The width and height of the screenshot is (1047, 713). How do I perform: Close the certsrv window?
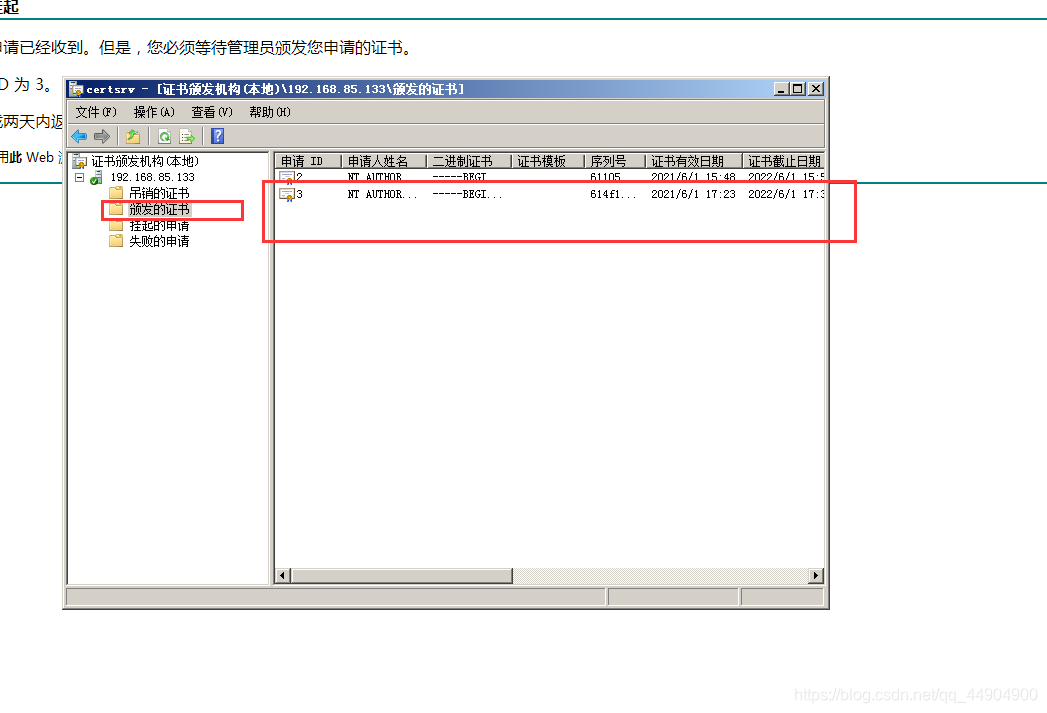pos(815,89)
